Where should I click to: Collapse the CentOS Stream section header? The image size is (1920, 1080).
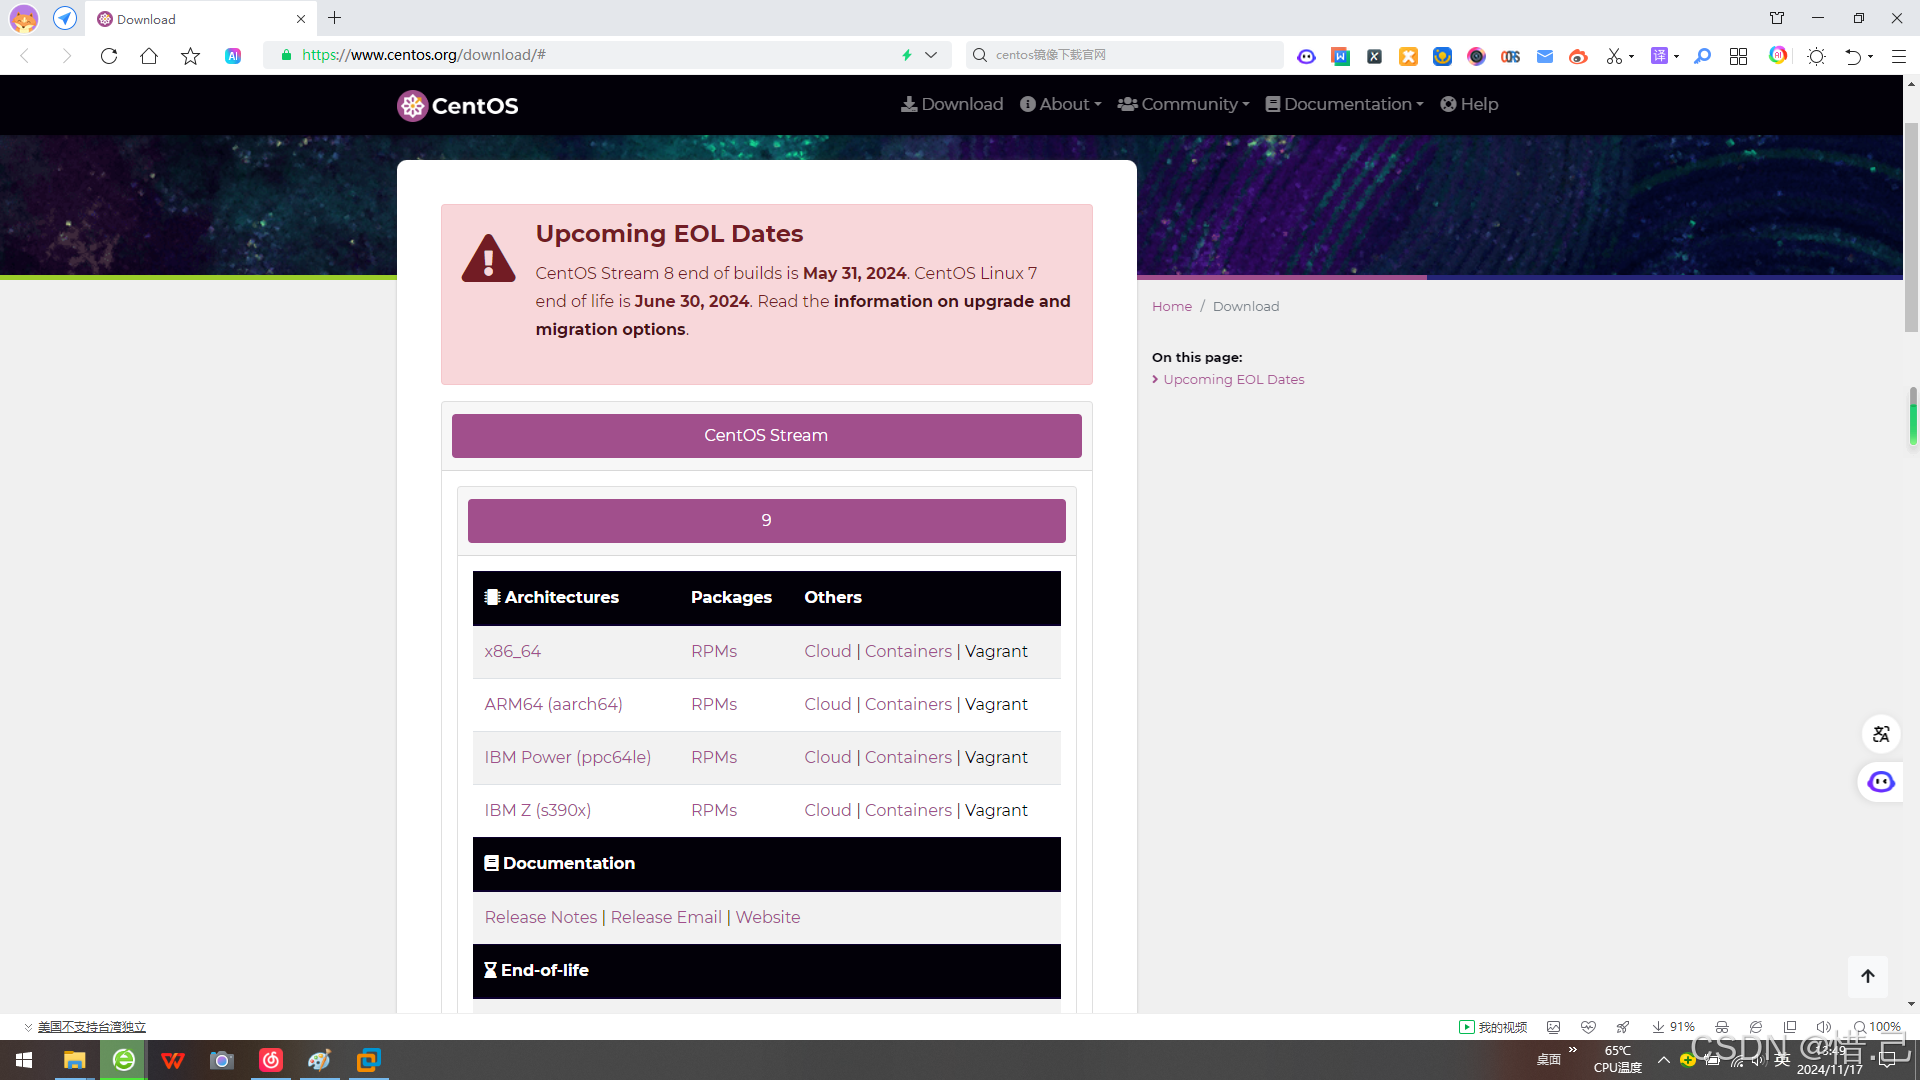[766, 436]
